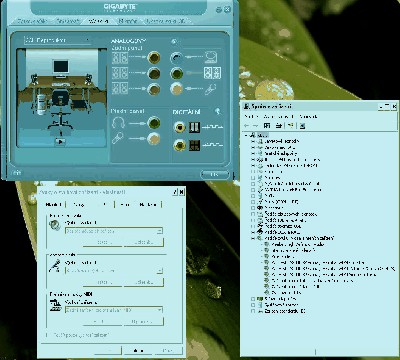Select the upper digital coaxial output jack
Viewport: 400px width, 360px height.
(180, 127)
